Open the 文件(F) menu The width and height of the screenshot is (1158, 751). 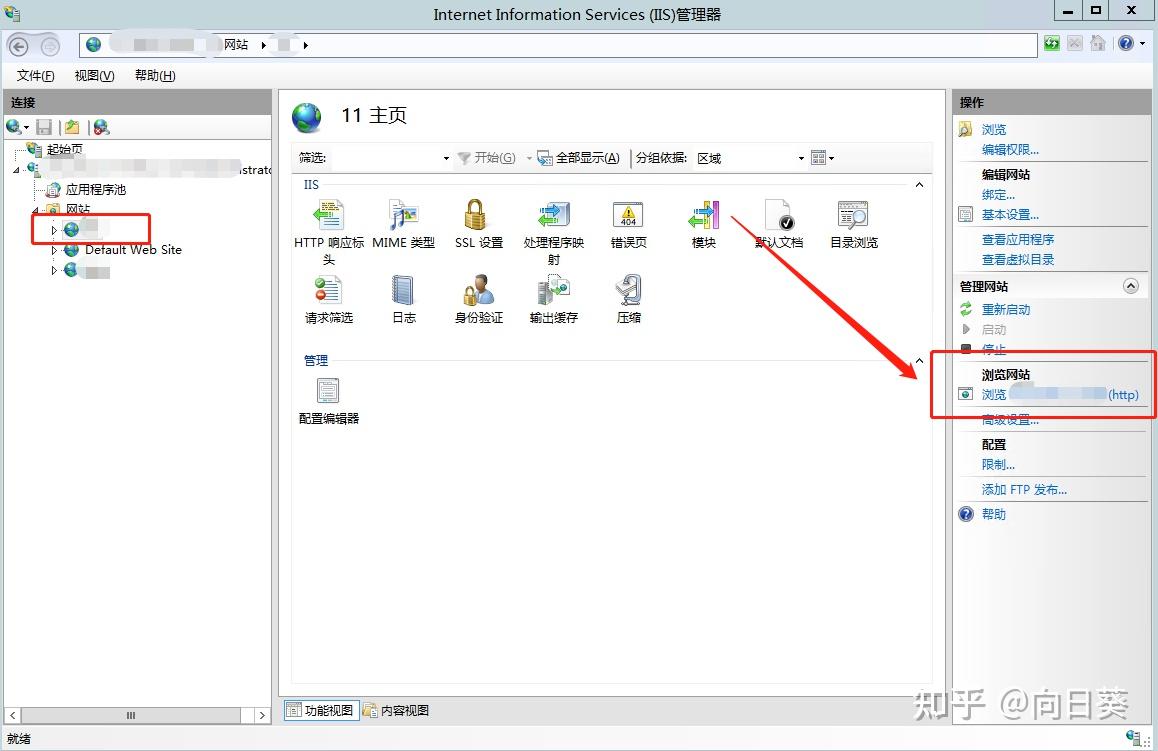(x=35, y=75)
